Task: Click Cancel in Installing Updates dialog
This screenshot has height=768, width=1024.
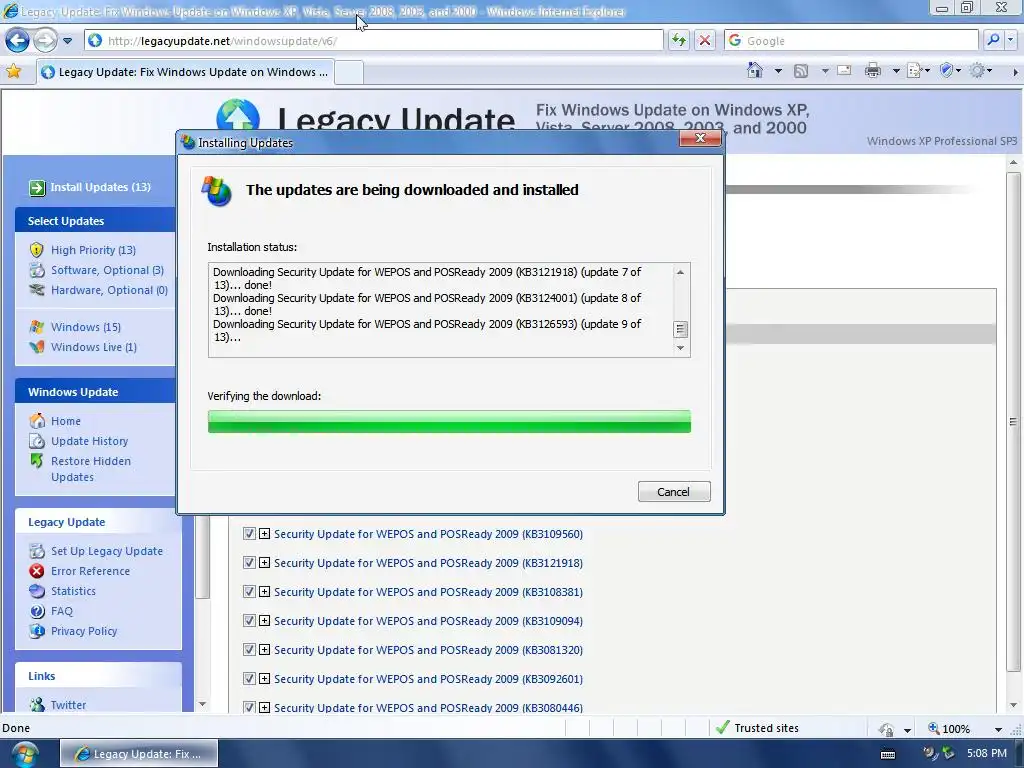Action: coord(674,492)
